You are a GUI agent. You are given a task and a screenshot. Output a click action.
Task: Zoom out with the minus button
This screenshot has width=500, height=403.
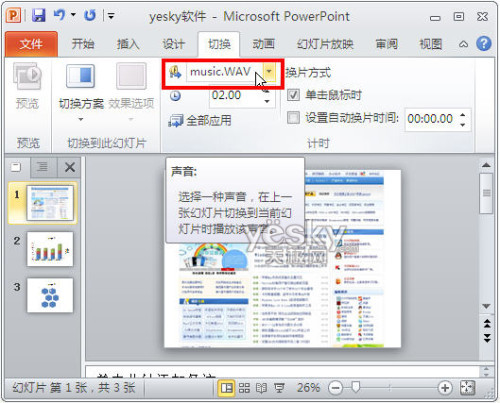point(336,388)
